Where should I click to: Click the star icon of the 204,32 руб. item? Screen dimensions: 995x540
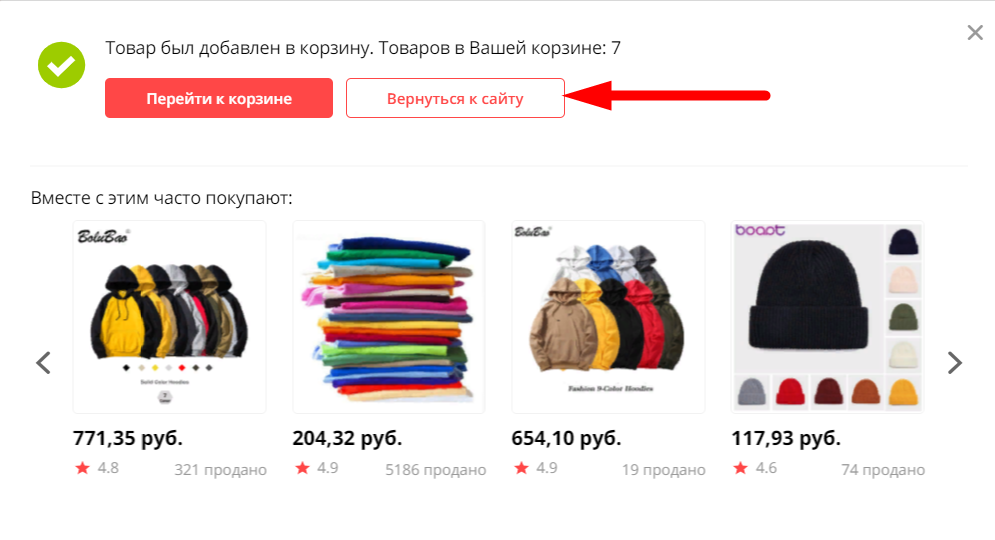coord(302,468)
